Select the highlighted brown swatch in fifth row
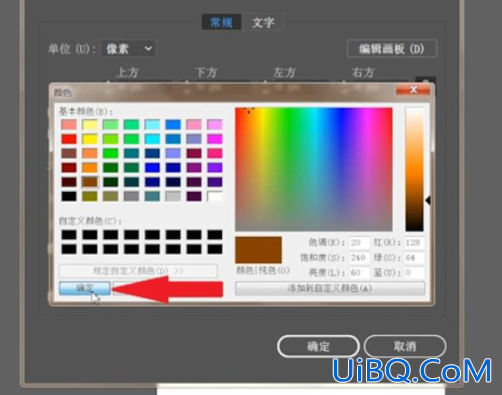Image resolution: width=502 pixels, height=395 pixels. click(x=90, y=182)
